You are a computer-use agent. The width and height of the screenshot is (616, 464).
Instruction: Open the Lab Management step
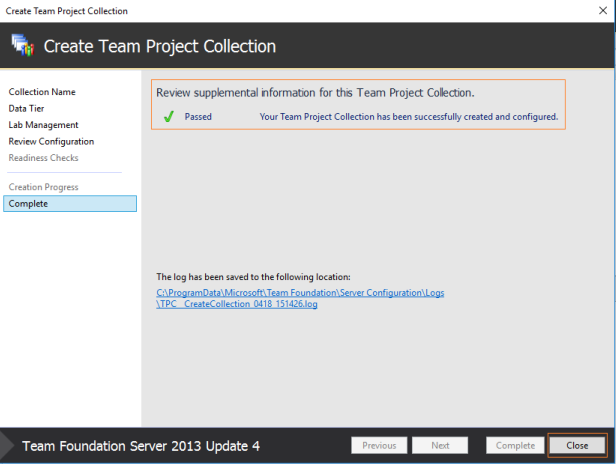click(43, 125)
